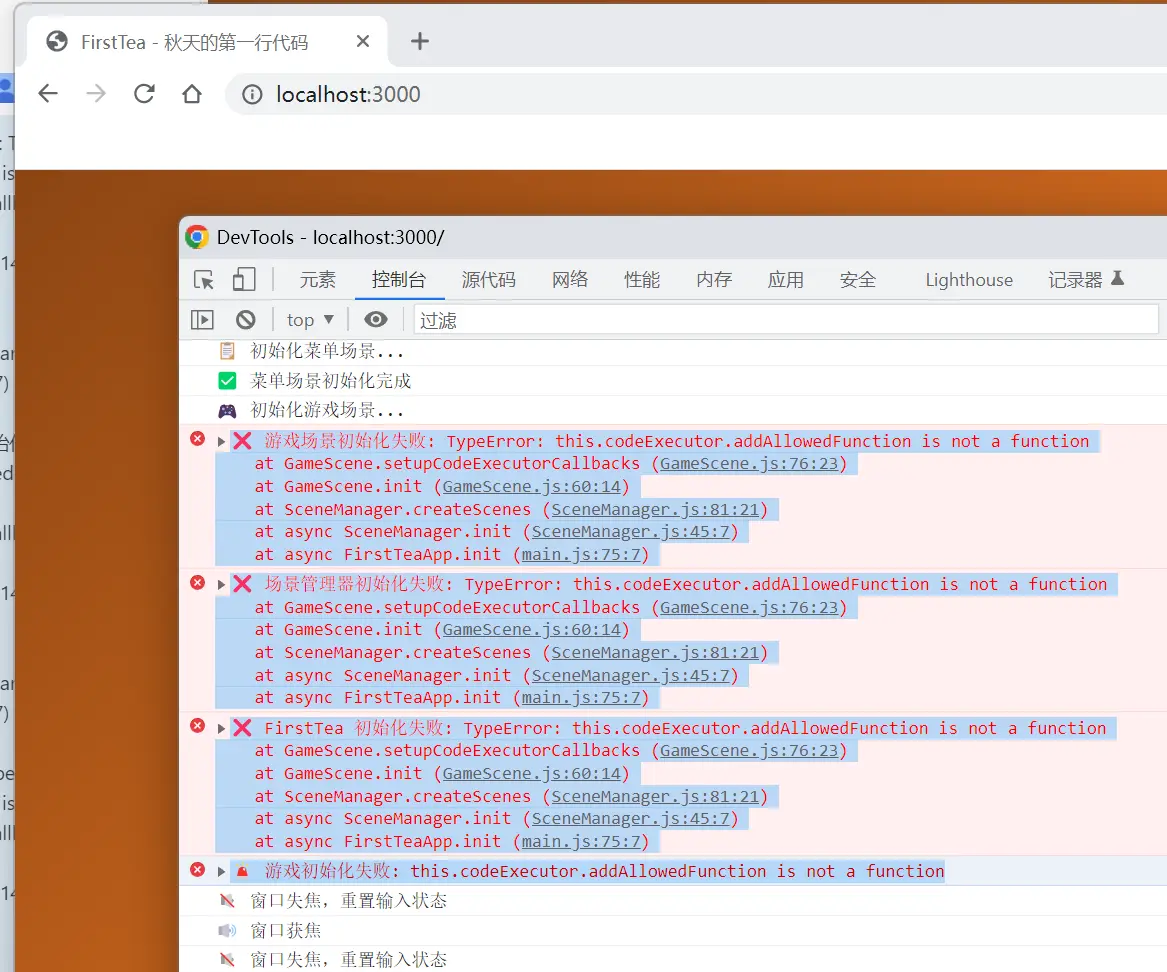
Task: Clear the console with the ban icon
Action: pyautogui.click(x=246, y=320)
